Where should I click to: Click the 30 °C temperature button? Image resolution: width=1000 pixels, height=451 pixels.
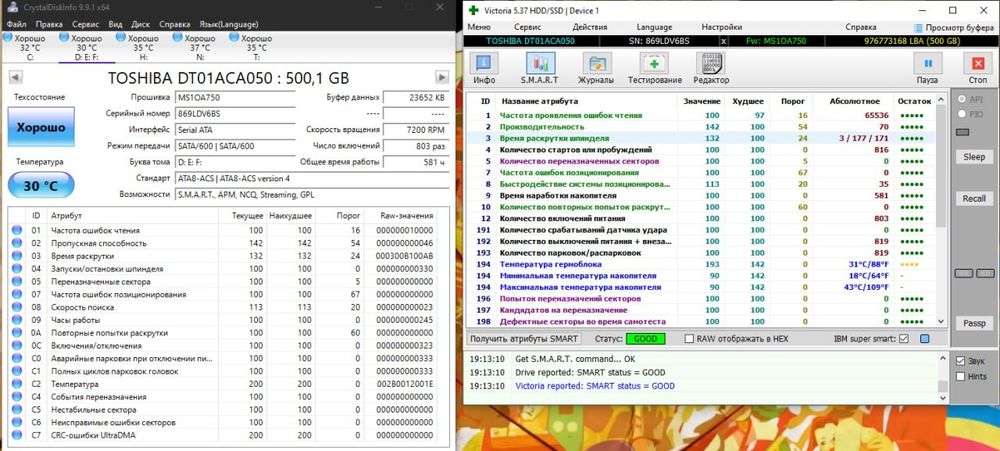click(x=41, y=186)
